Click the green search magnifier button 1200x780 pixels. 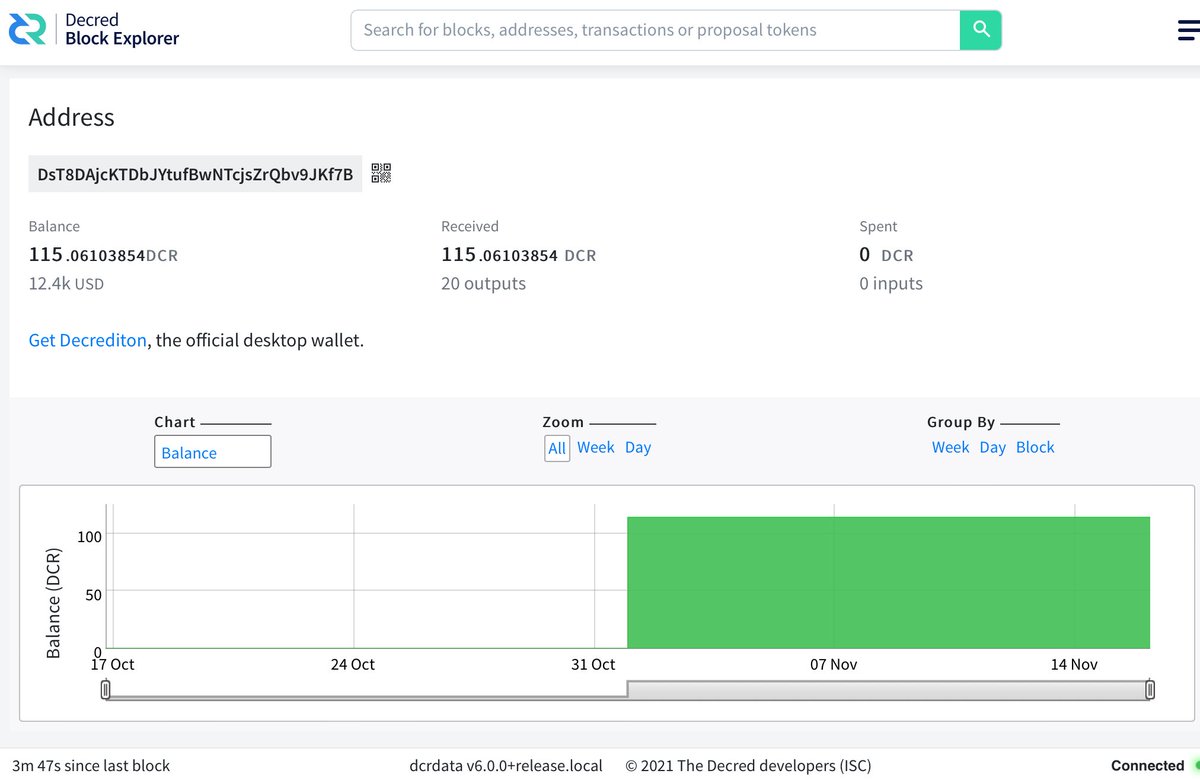coord(981,30)
